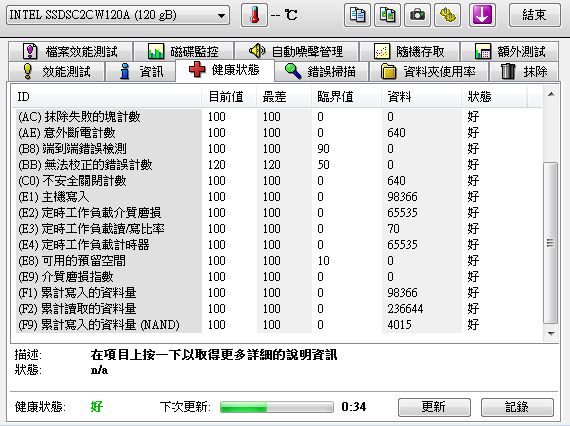Save screenshot using the camera icon

click(x=417, y=15)
